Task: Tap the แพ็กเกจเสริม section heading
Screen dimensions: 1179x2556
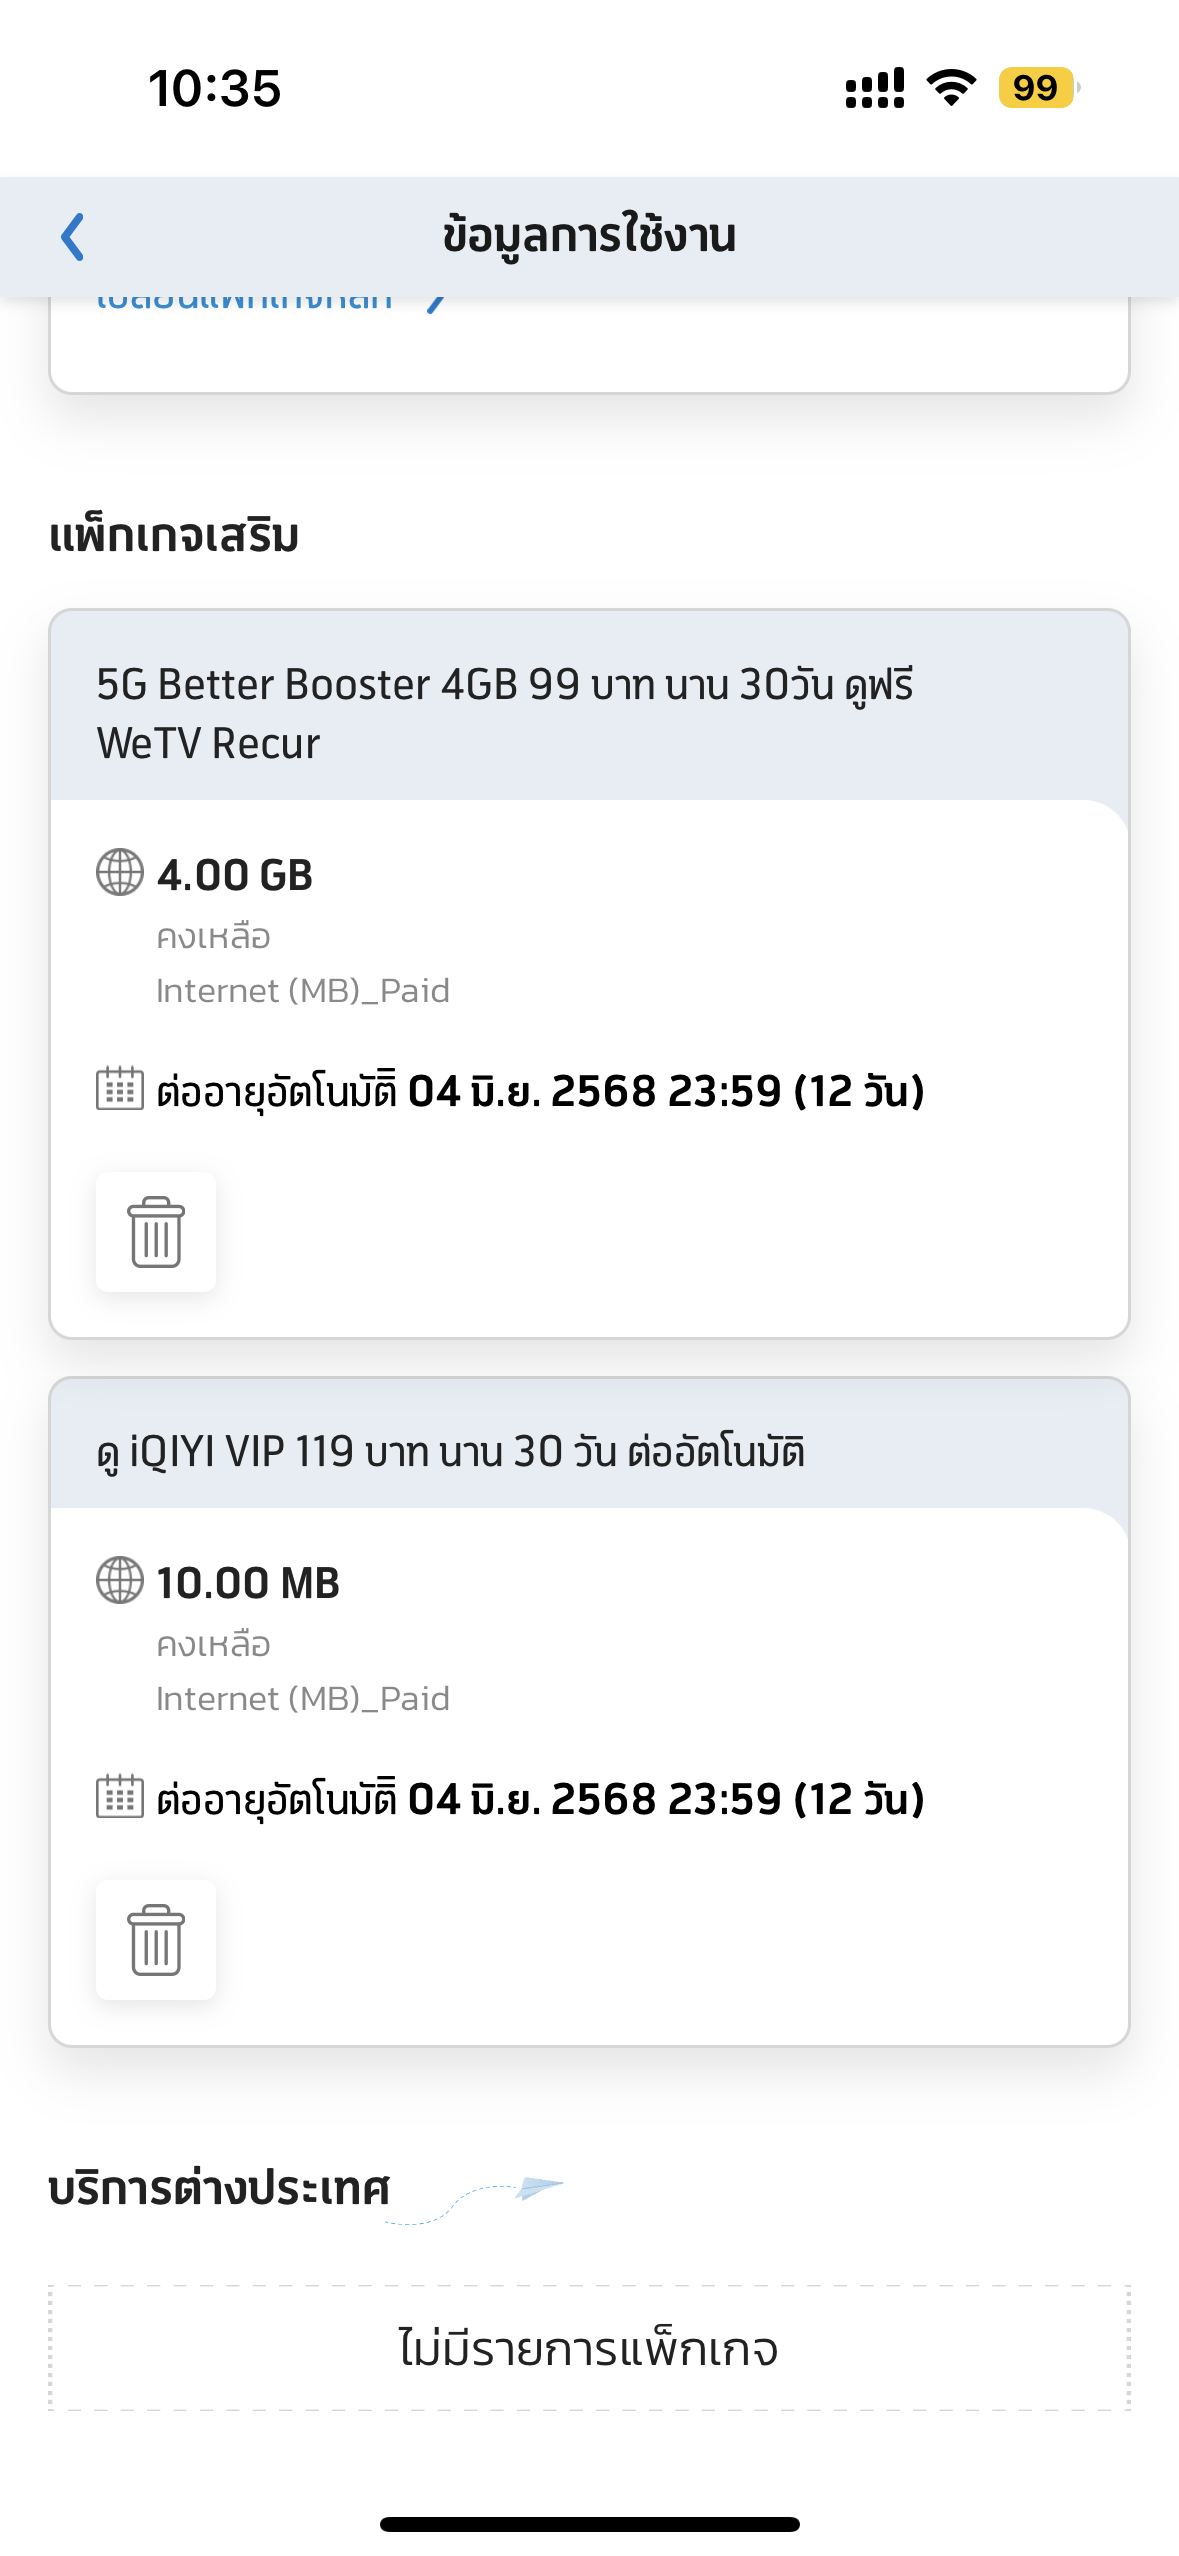Action: click(x=174, y=536)
